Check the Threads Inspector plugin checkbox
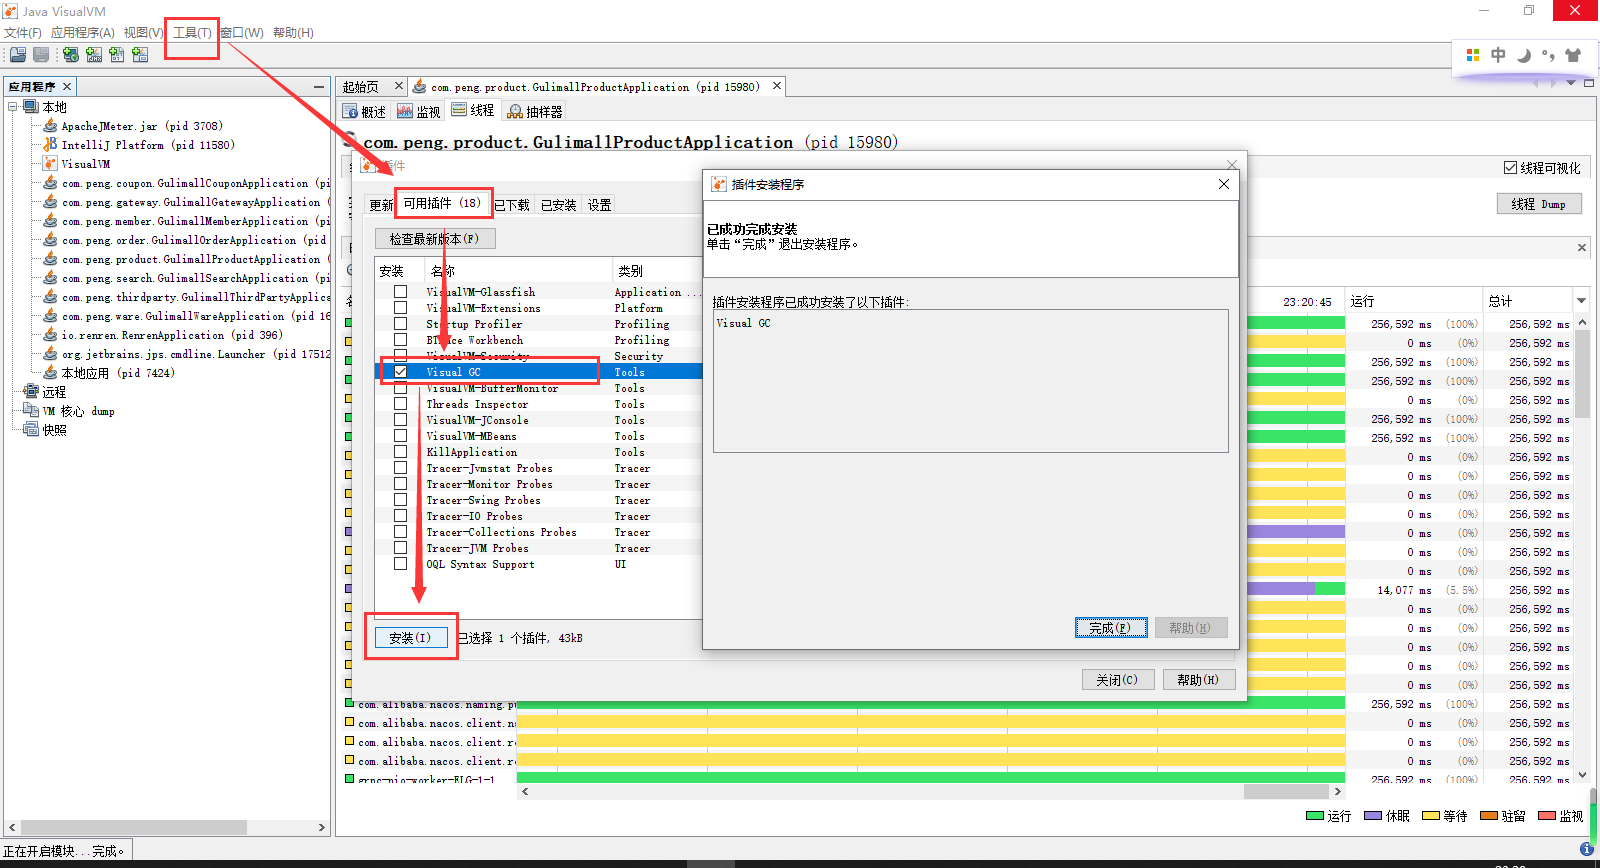Screen dimensions: 1600x868 (400, 404)
